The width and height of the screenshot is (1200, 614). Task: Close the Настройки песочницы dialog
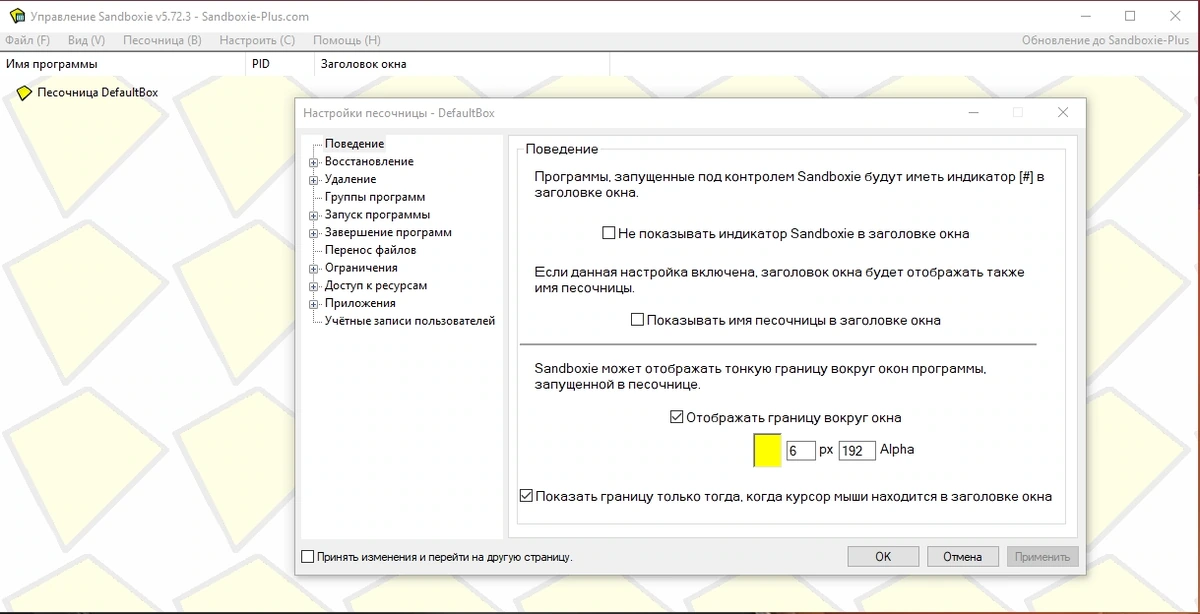[x=1063, y=113]
